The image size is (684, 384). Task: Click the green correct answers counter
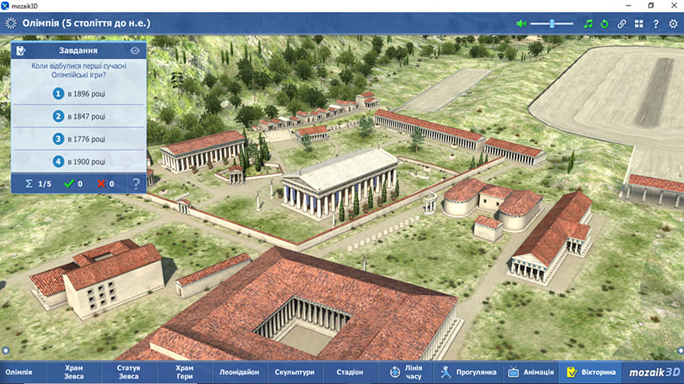coord(73,184)
